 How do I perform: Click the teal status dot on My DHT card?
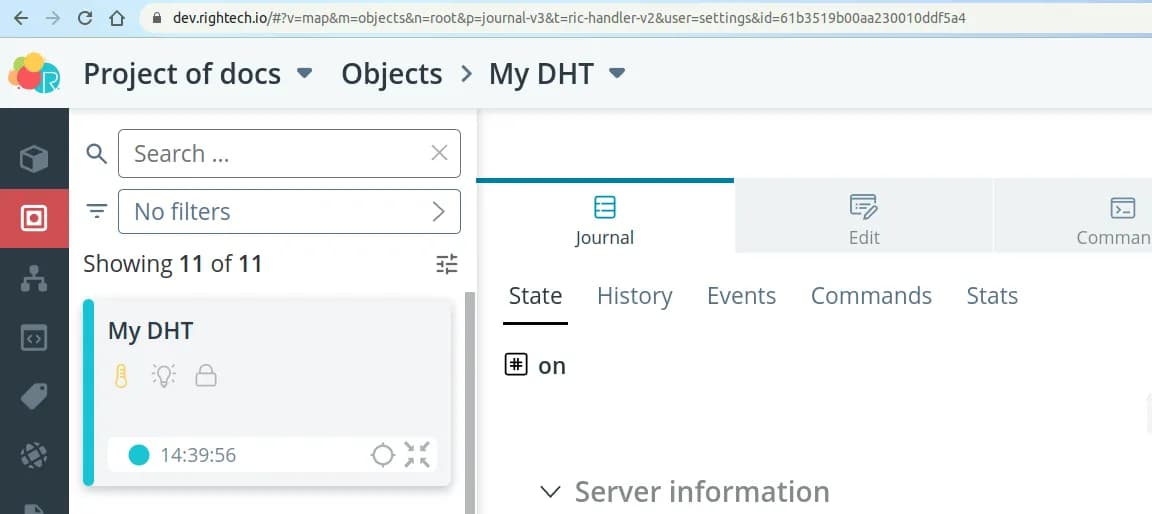tap(139, 456)
